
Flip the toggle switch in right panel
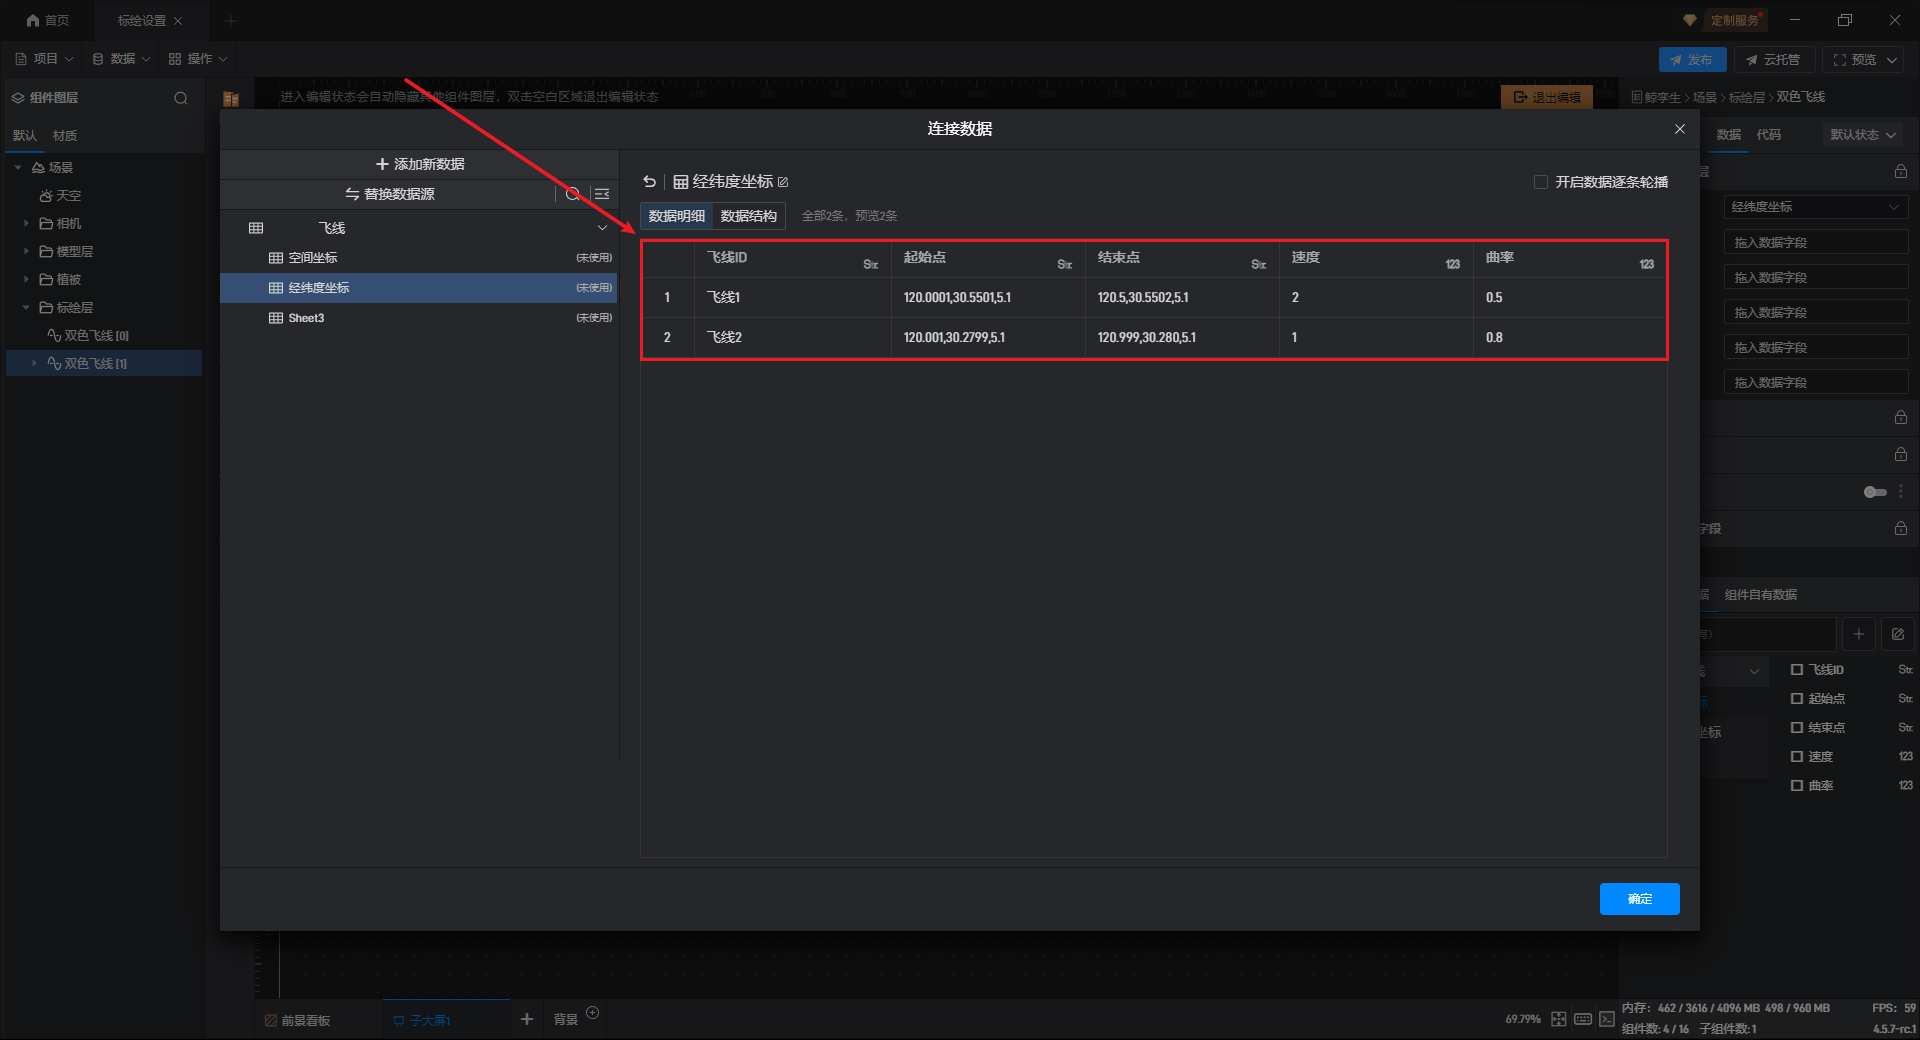pyautogui.click(x=1875, y=492)
